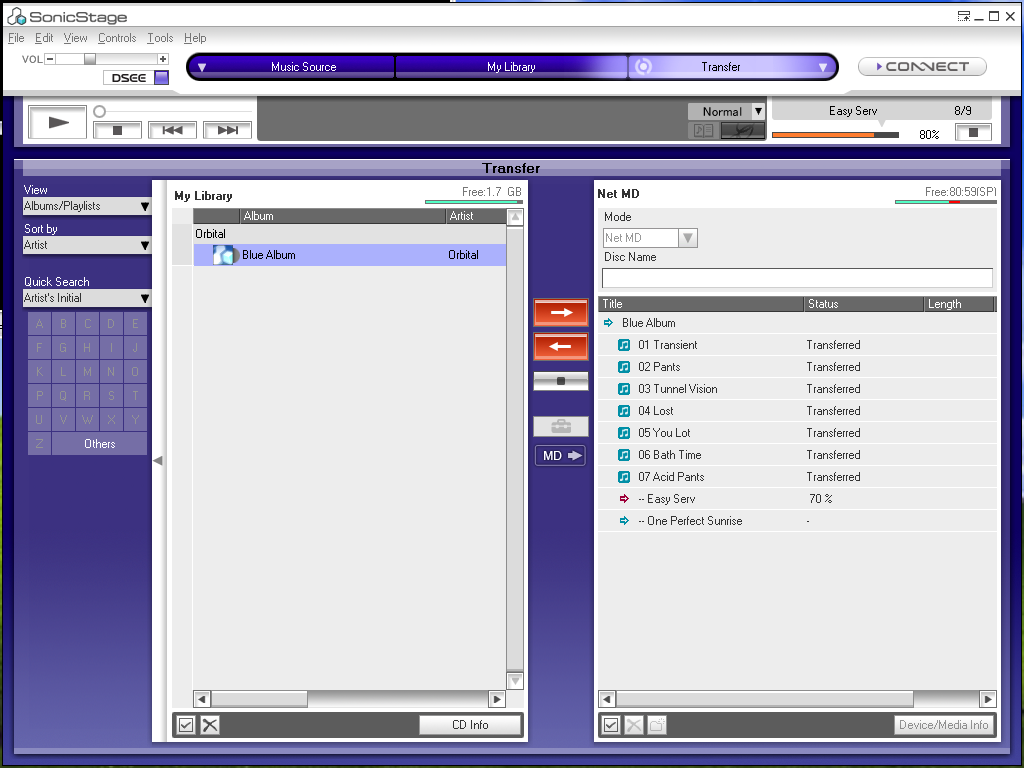
Task: Select the Easy Serv transferring track
Action: (797, 499)
